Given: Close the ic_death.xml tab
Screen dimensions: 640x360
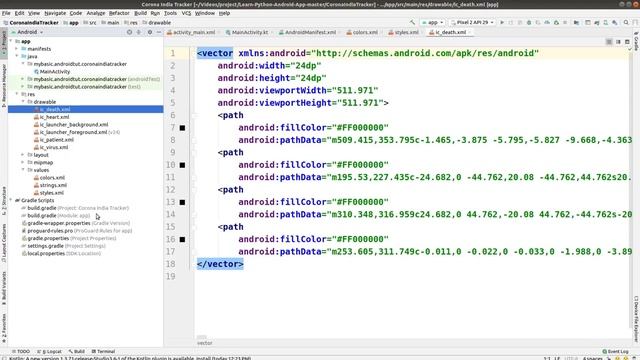Looking at the screenshot, I should click(x=470, y=32).
